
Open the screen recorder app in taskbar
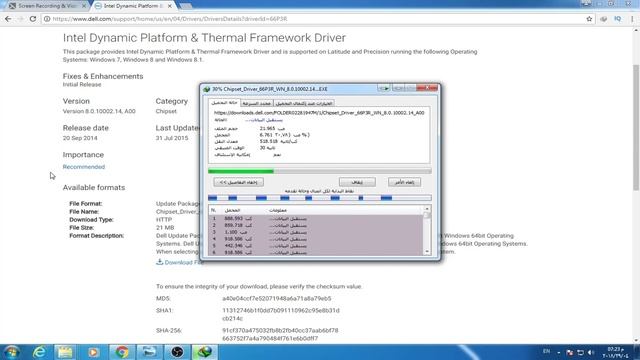(x=149, y=352)
